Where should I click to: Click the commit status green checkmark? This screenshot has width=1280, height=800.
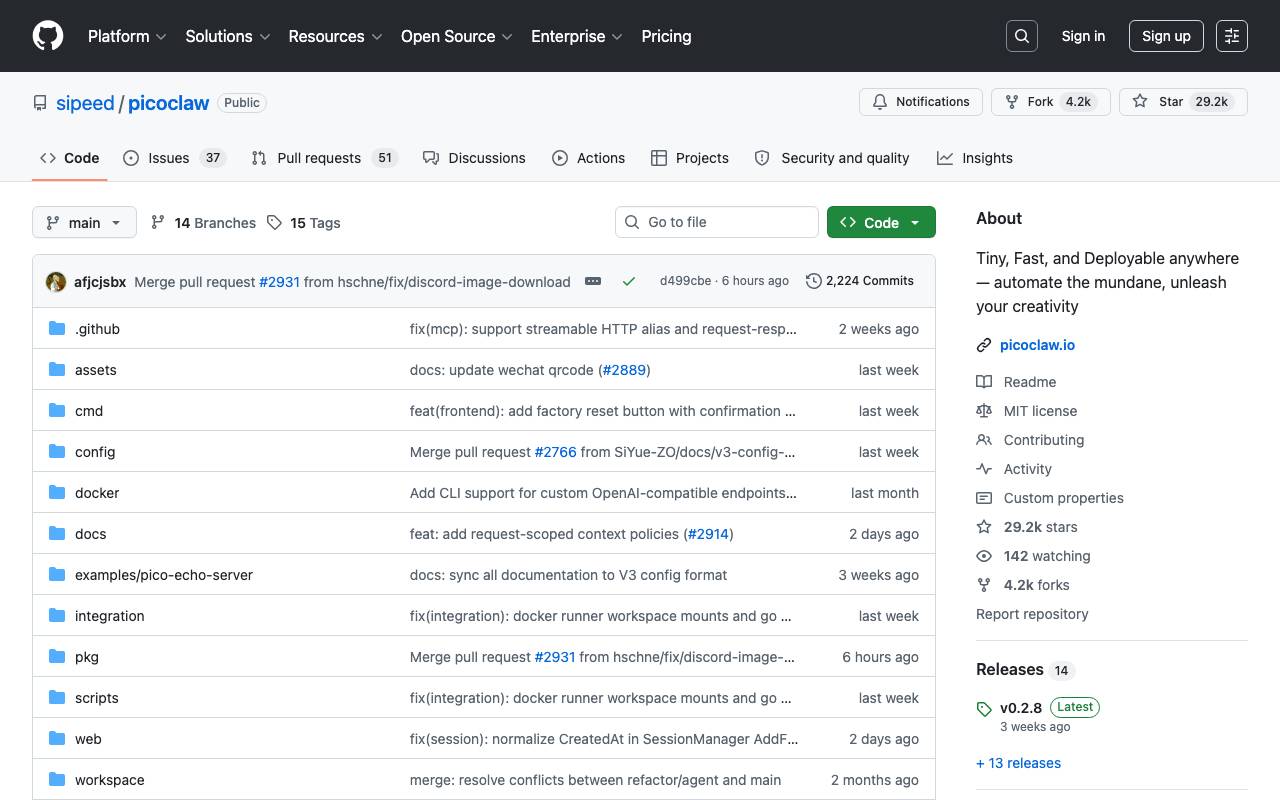pyautogui.click(x=629, y=281)
